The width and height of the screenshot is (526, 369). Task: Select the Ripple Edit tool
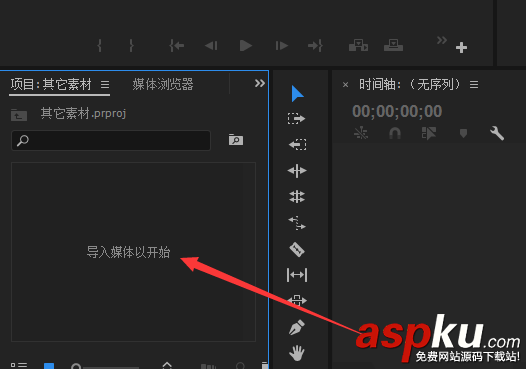pyautogui.click(x=297, y=171)
